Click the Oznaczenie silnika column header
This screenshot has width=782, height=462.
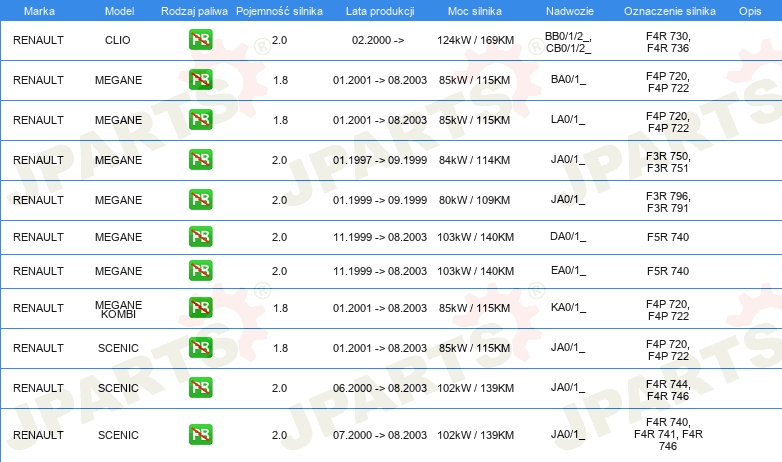670,11
